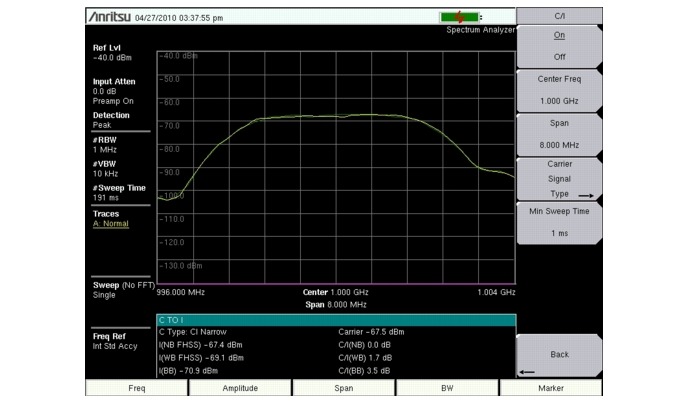Click the Carrier -67.5 dBm reading

pyautogui.click(x=371, y=332)
